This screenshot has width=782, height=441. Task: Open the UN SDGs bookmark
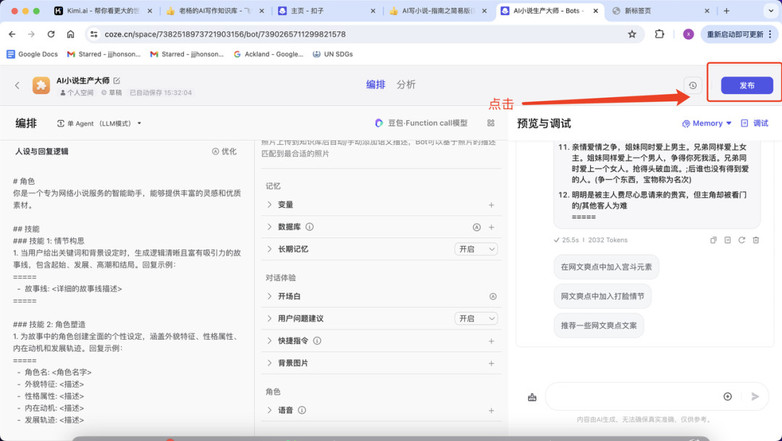click(333, 54)
